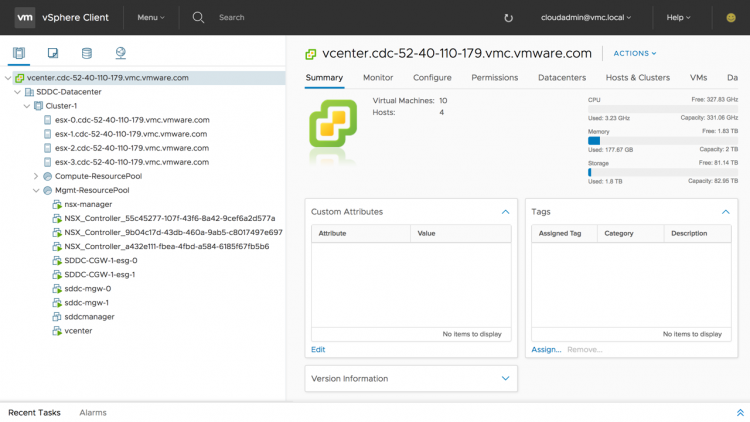This screenshot has width=750, height=422.
Task: Open the cloudadmin@vmc.local user menu
Action: pyautogui.click(x=590, y=17)
